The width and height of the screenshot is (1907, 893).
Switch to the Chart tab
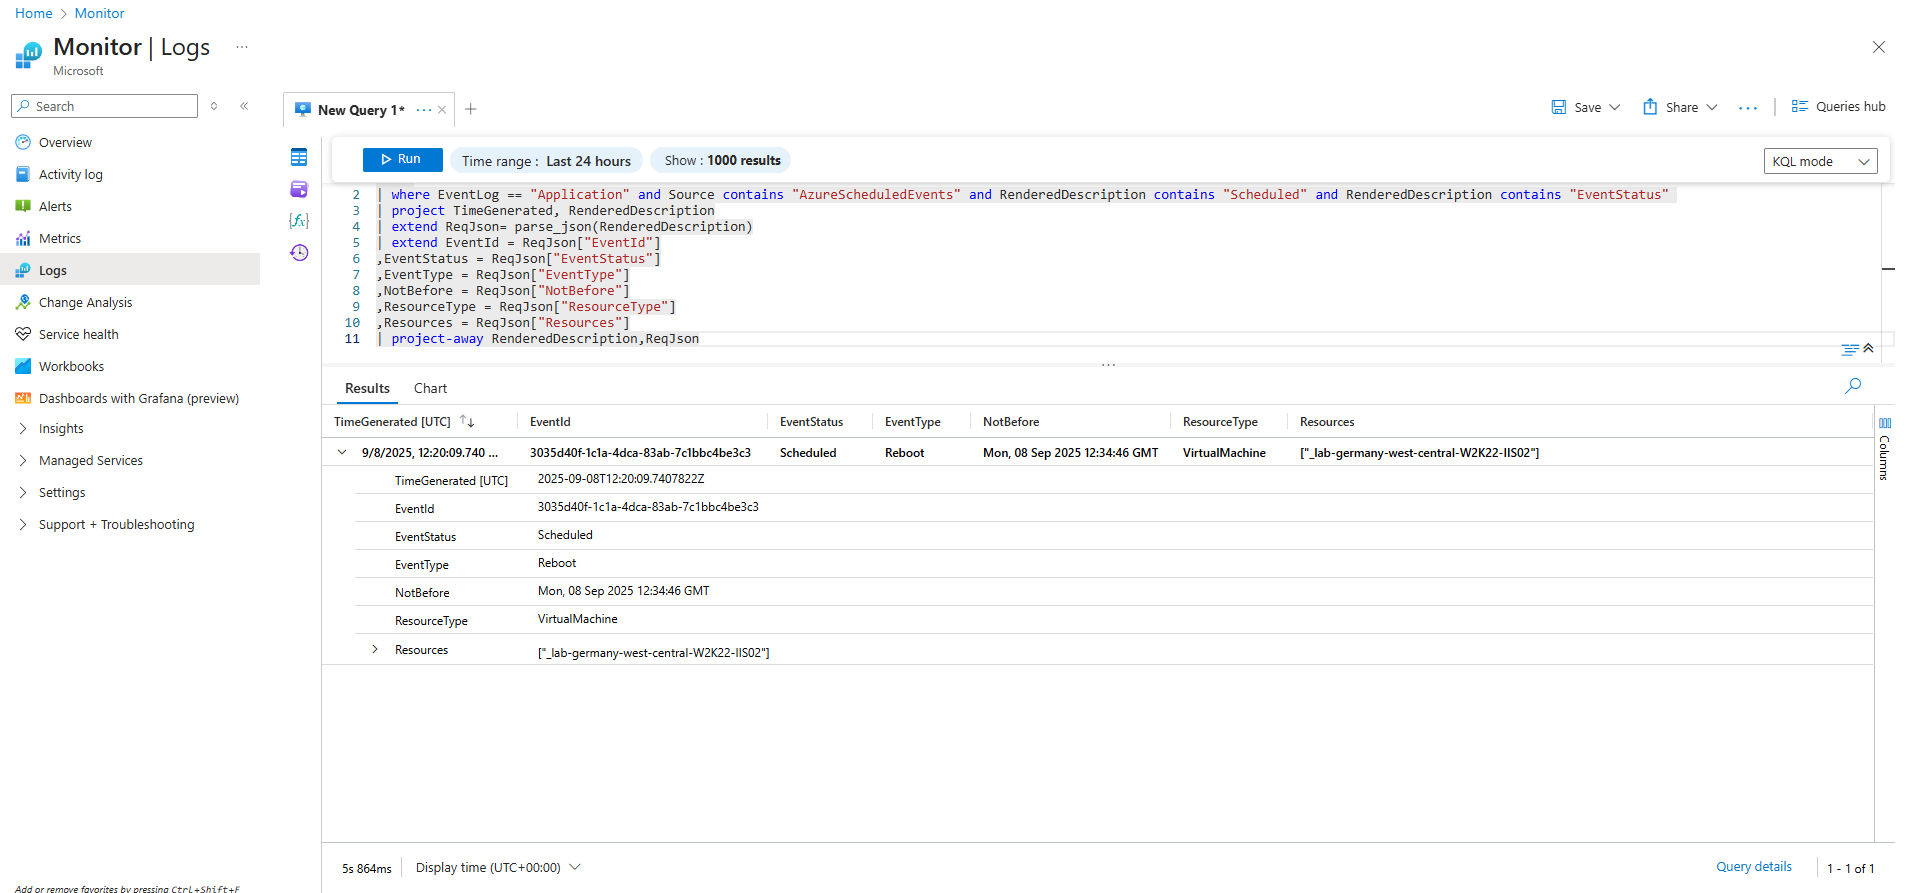click(430, 388)
